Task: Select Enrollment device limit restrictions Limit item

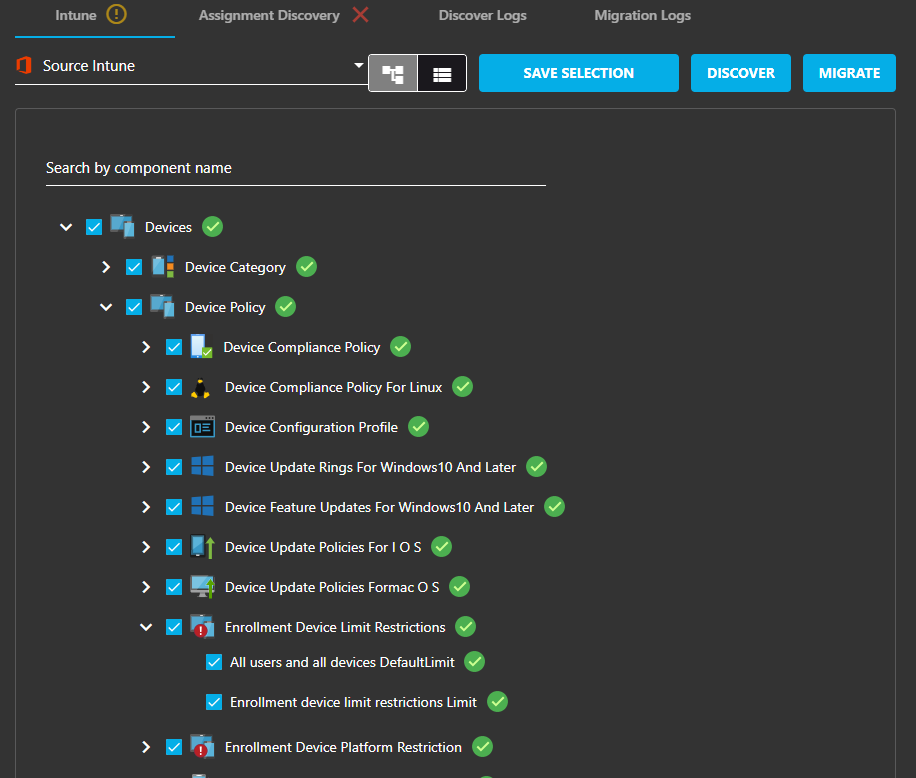Action: tap(353, 702)
